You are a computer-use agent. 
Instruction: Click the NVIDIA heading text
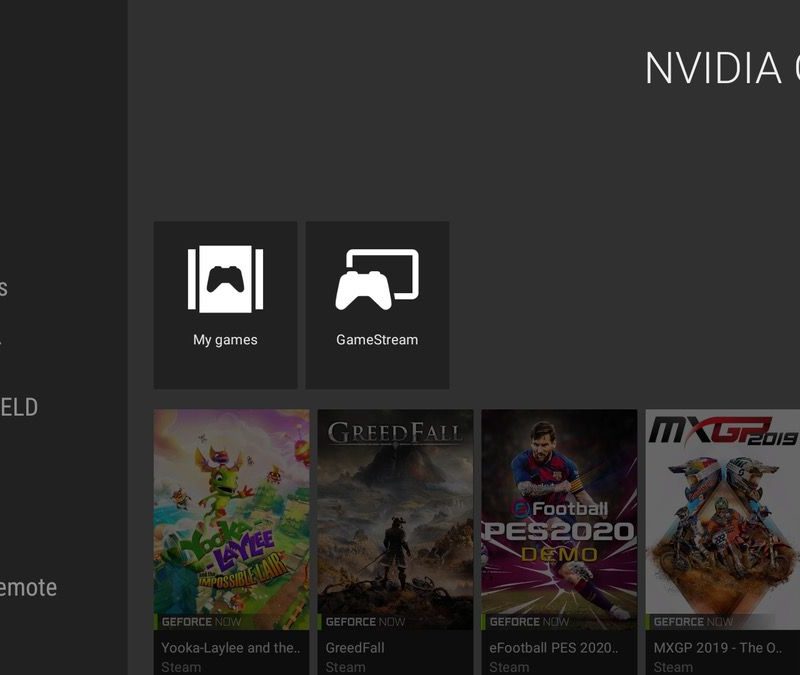(x=713, y=68)
